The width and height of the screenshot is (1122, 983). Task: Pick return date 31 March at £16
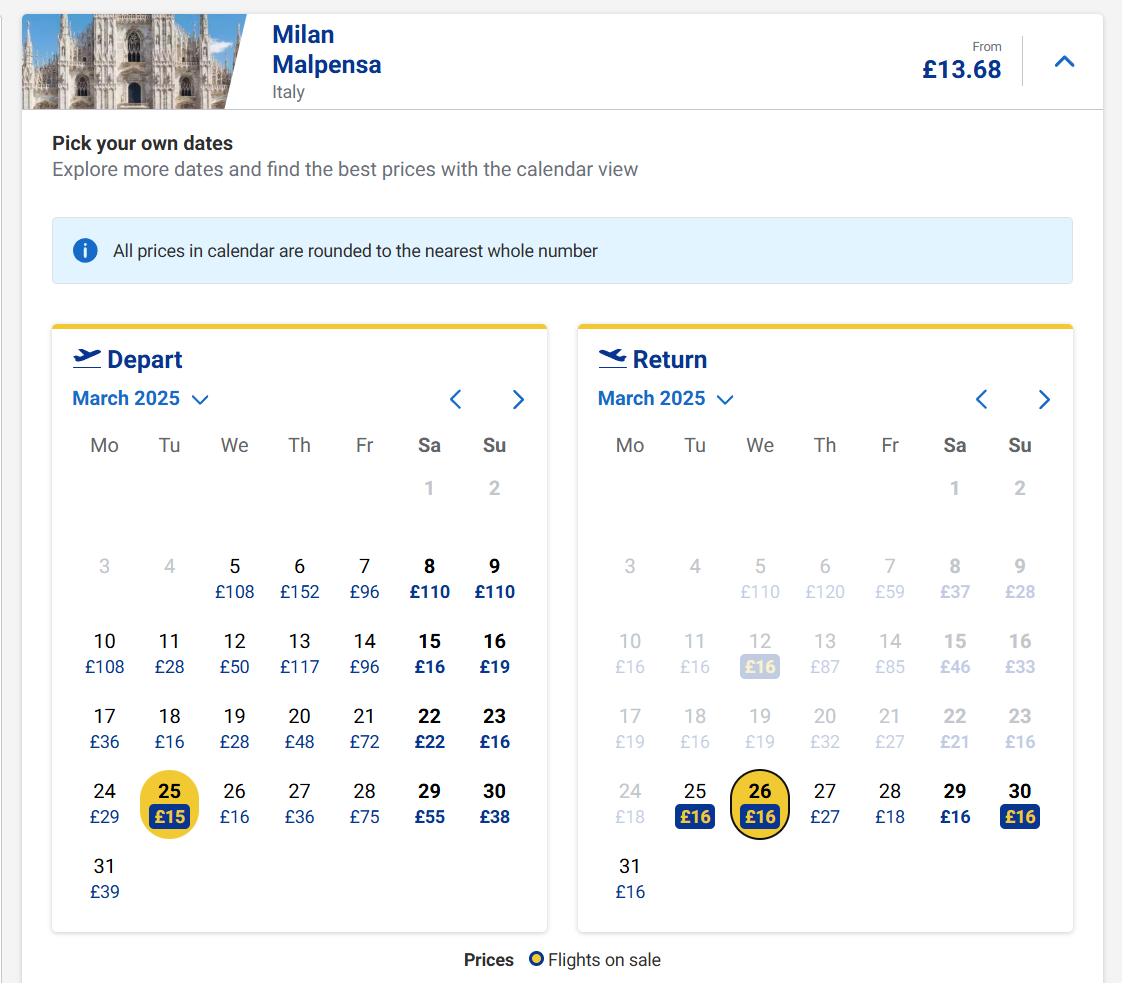tap(630, 879)
